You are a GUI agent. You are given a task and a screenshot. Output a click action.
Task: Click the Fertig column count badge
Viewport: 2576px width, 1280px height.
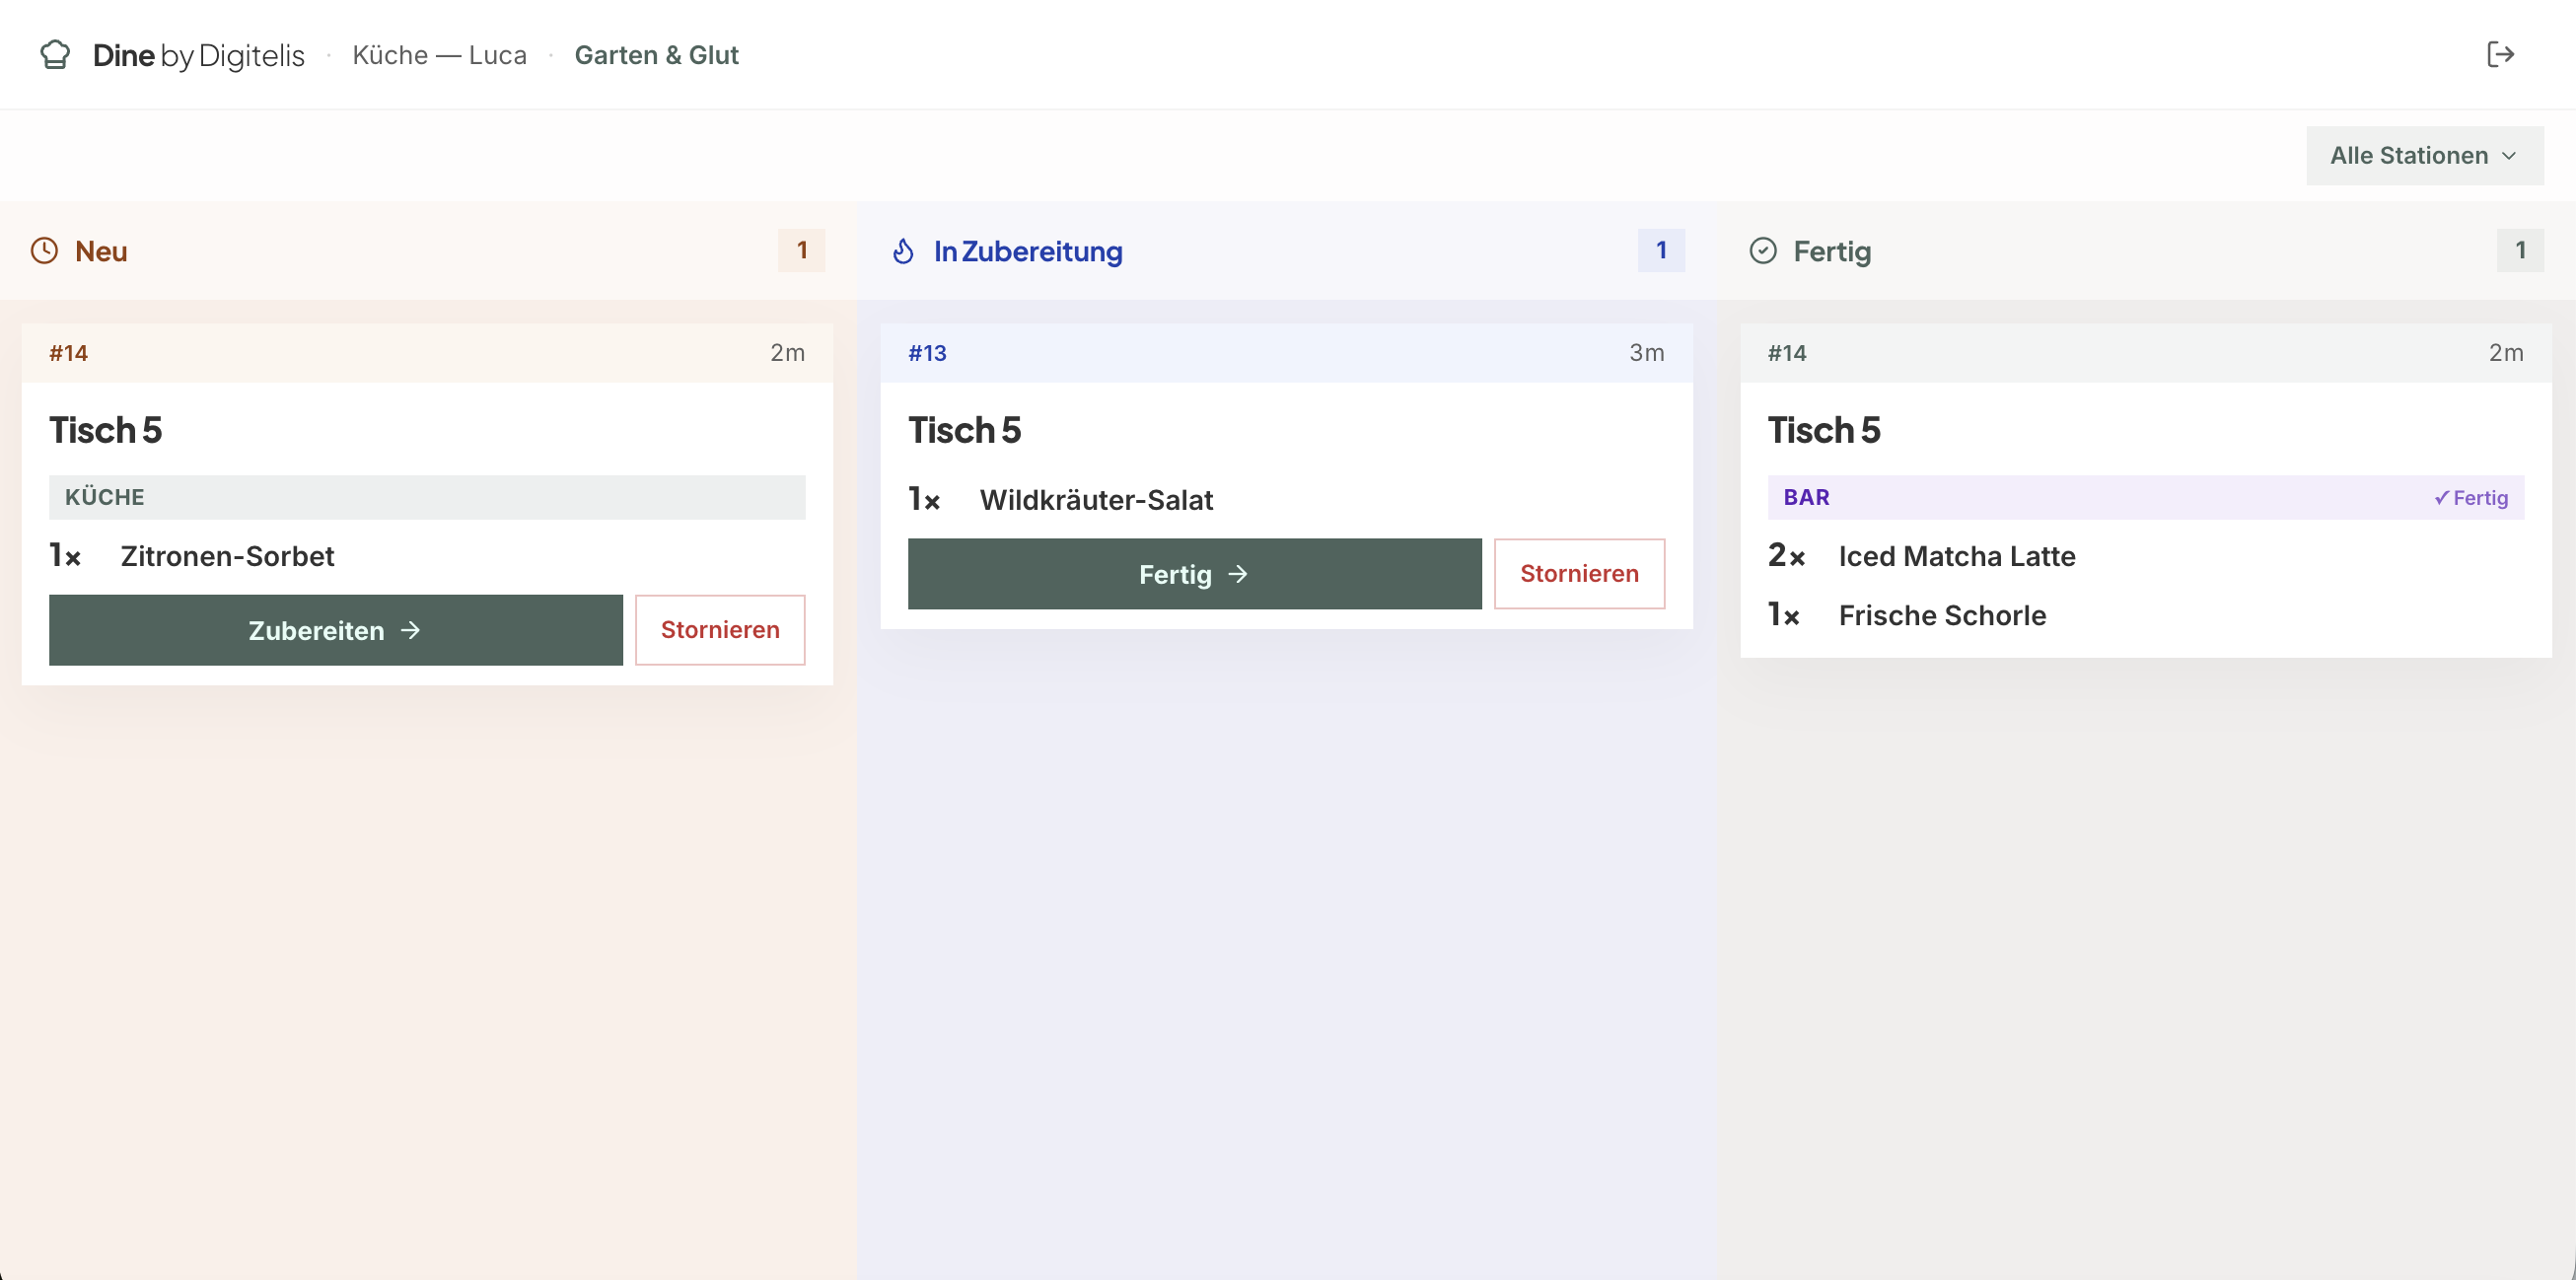click(2520, 250)
